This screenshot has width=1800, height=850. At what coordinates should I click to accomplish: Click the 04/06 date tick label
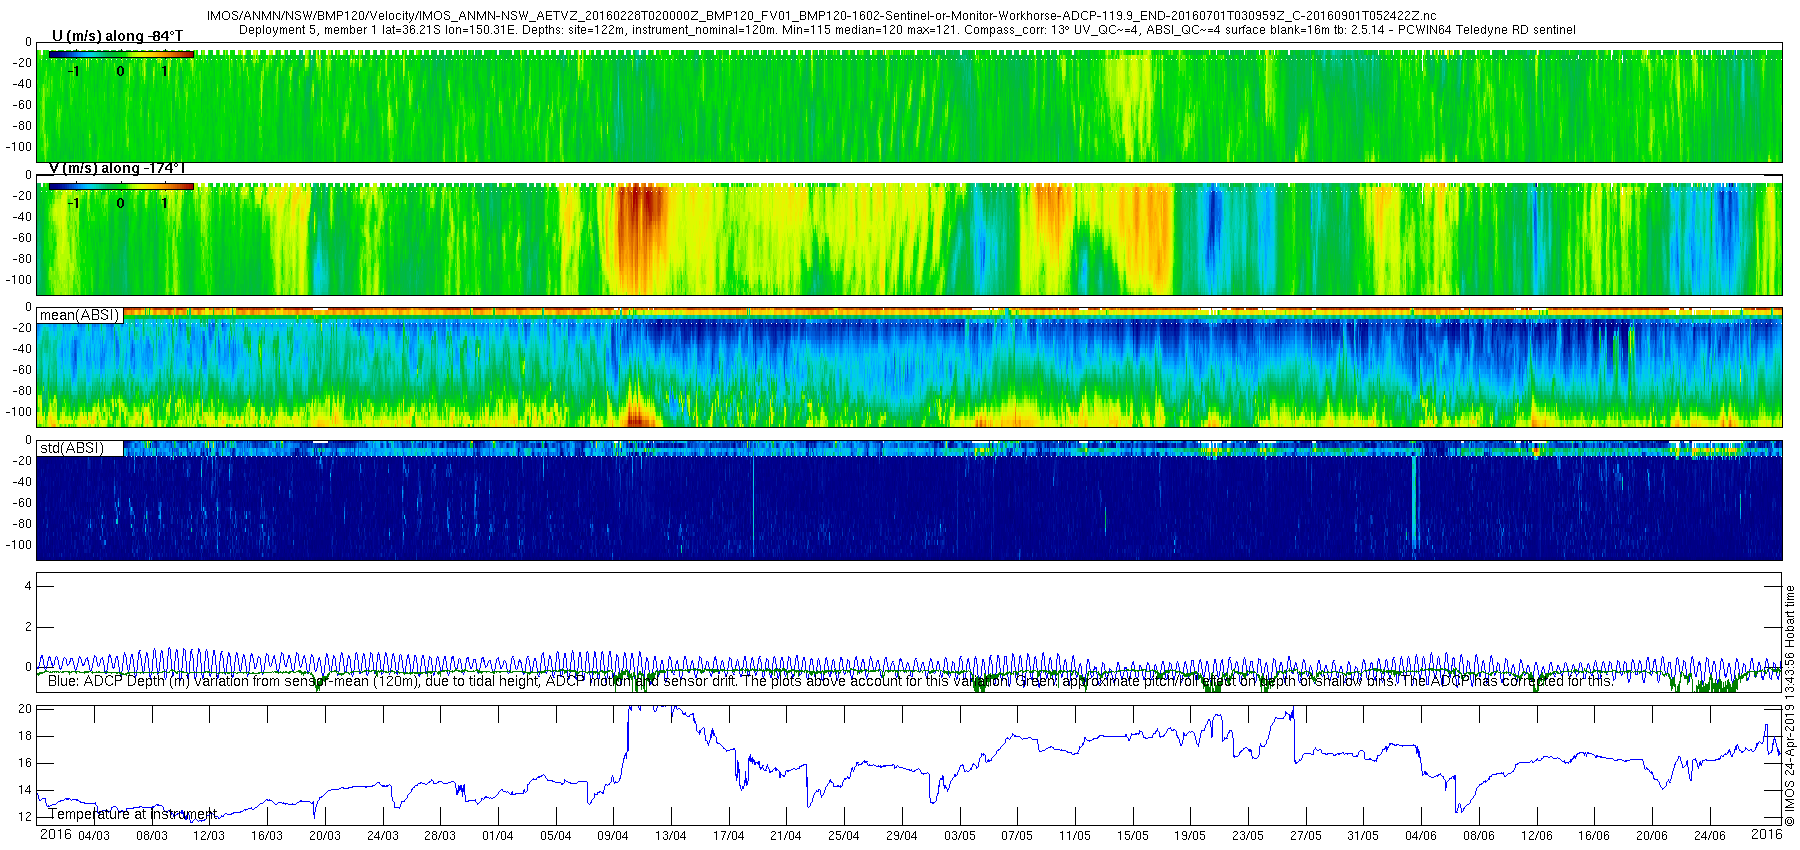1421,836
